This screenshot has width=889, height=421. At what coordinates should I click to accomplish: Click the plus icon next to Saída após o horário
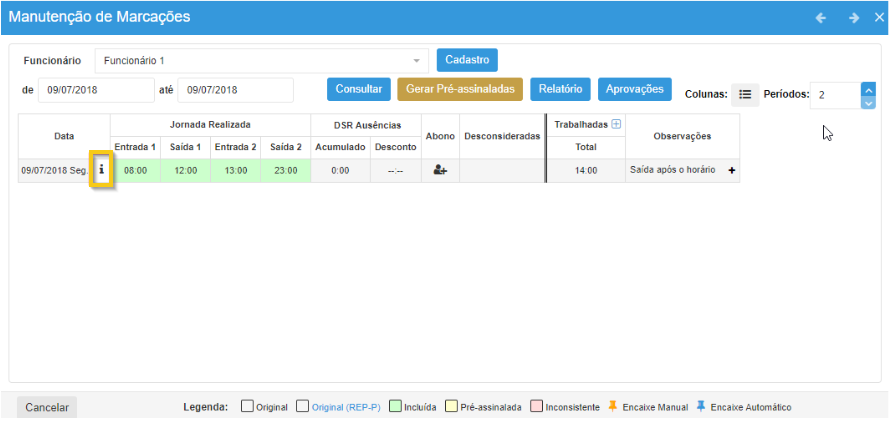pyautogui.click(x=731, y=171)
